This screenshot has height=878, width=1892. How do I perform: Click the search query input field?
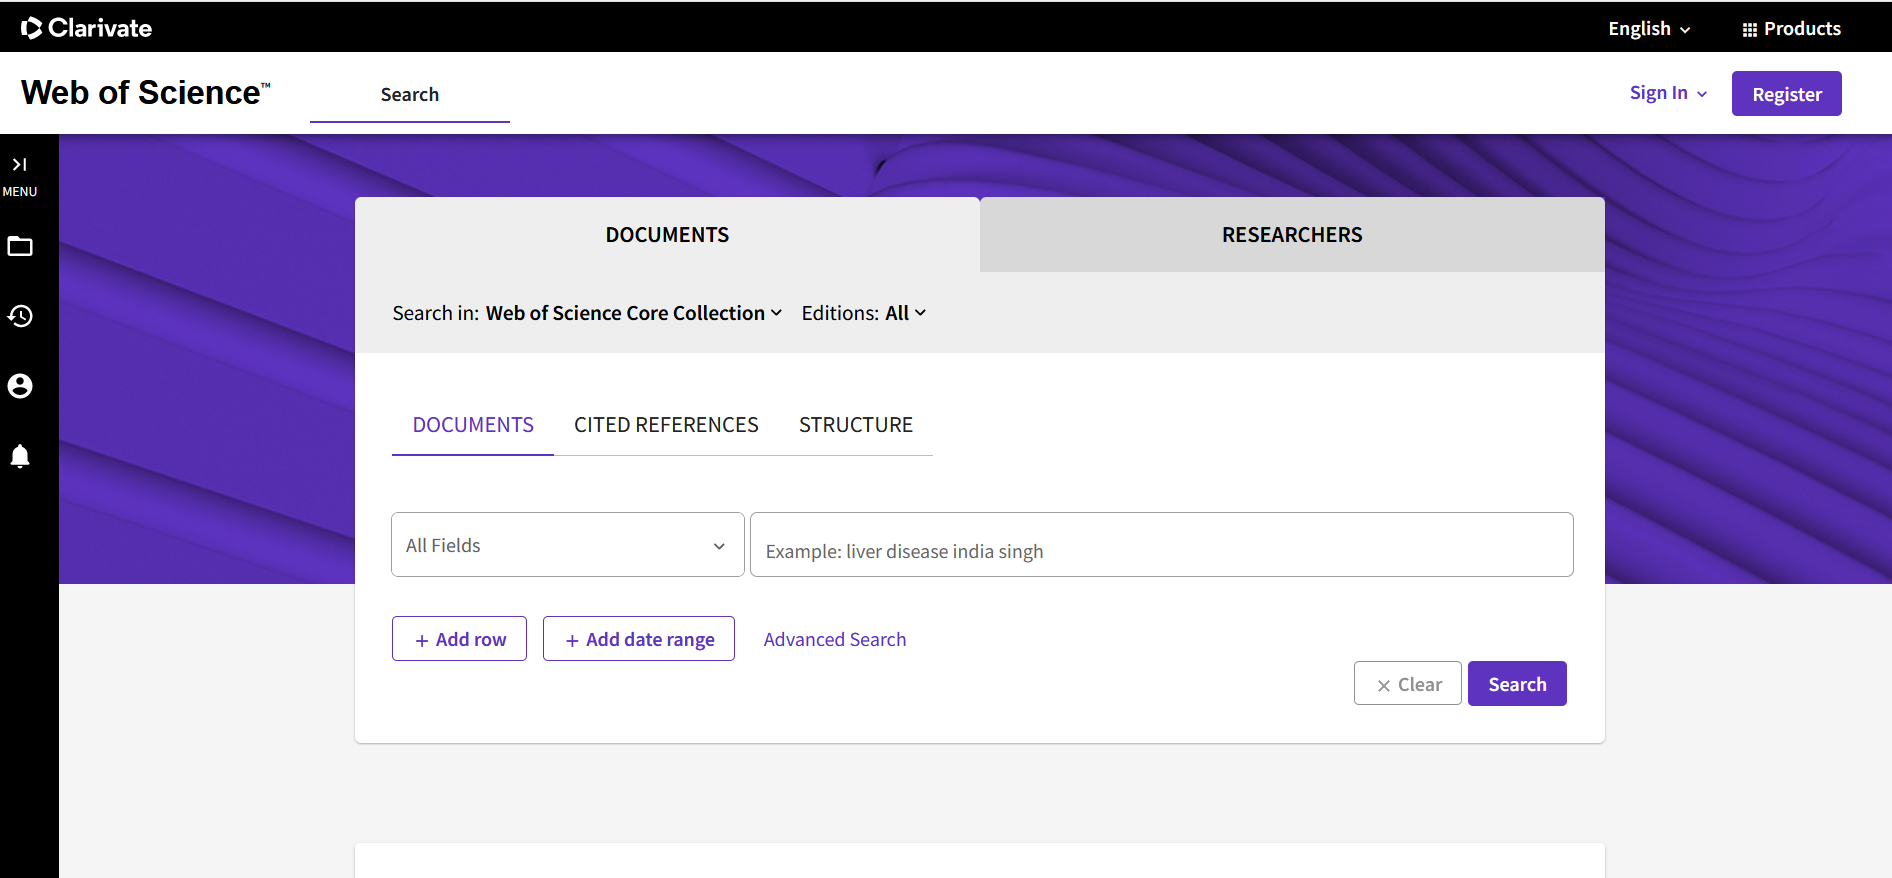click(x=1162, y=545)
